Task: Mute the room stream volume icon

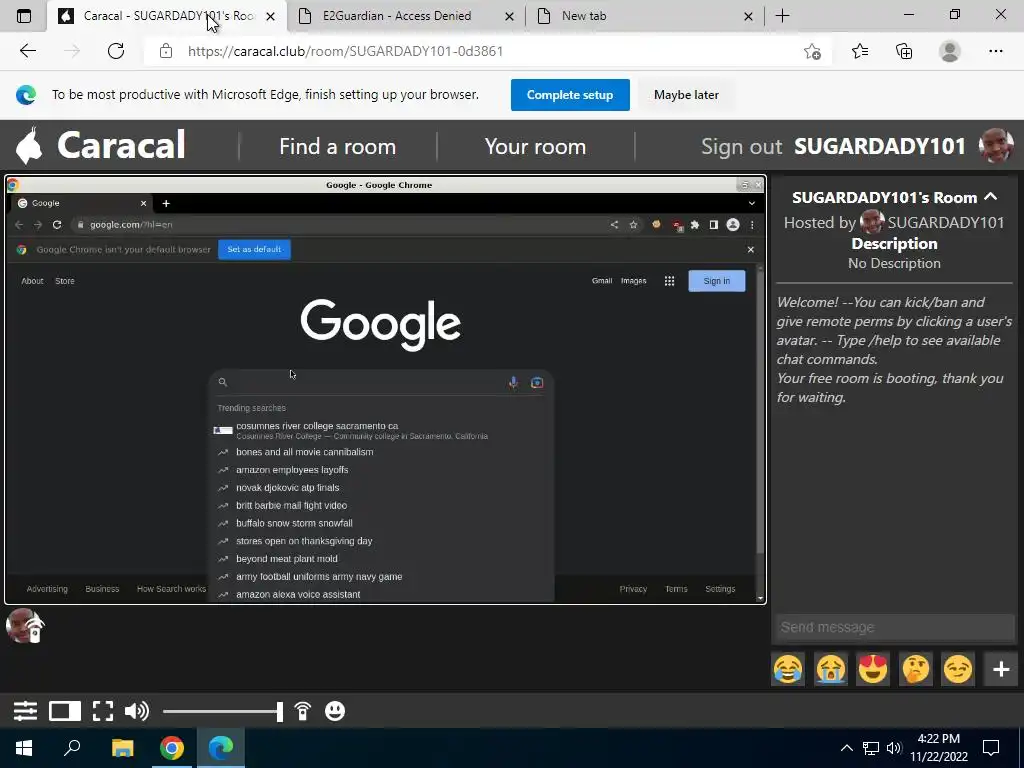Action: tap(136, 711)
